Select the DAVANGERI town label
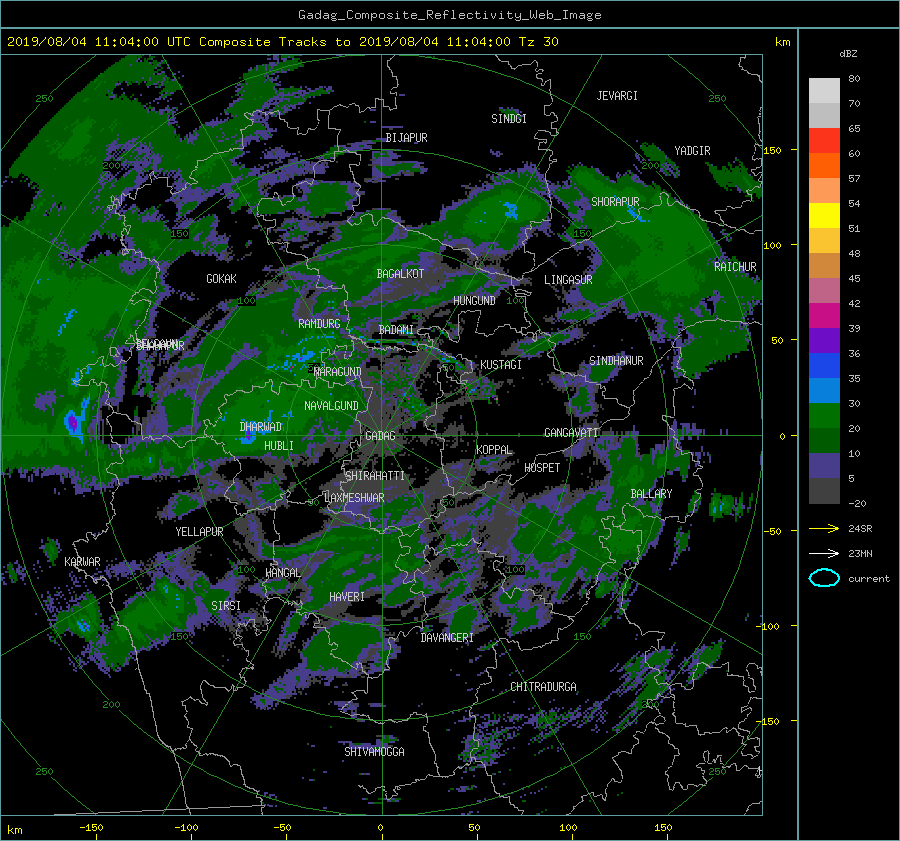 coord(447,637)
